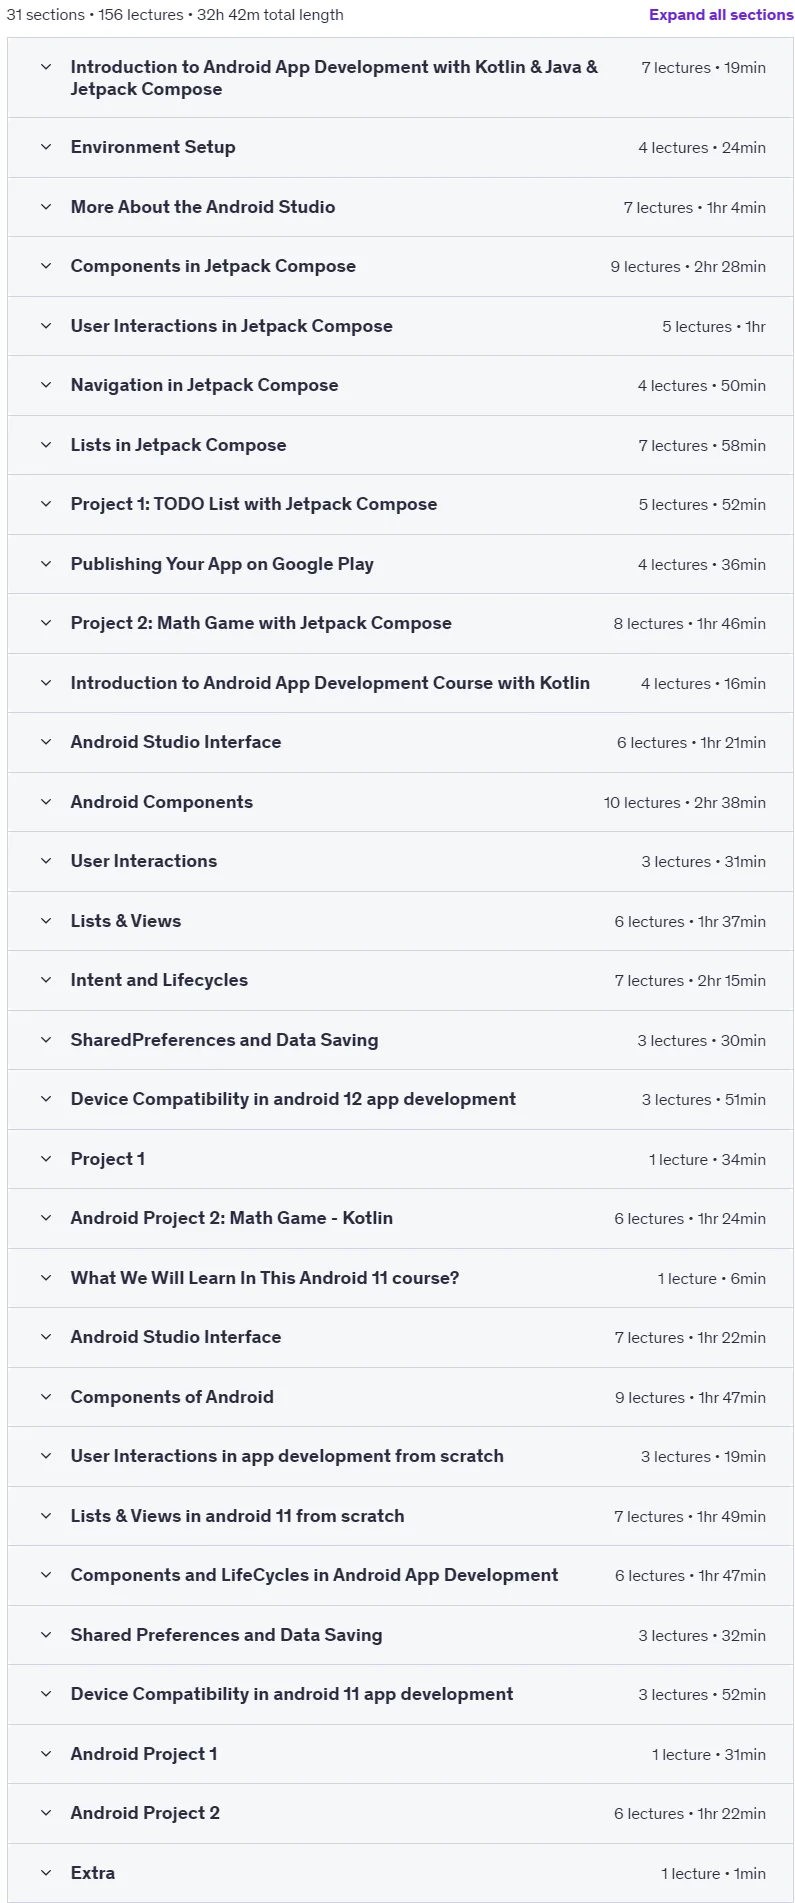Expand More About the Android Studio chevron
Viewport: 795px width, 1903px height.
coord(46,207)
